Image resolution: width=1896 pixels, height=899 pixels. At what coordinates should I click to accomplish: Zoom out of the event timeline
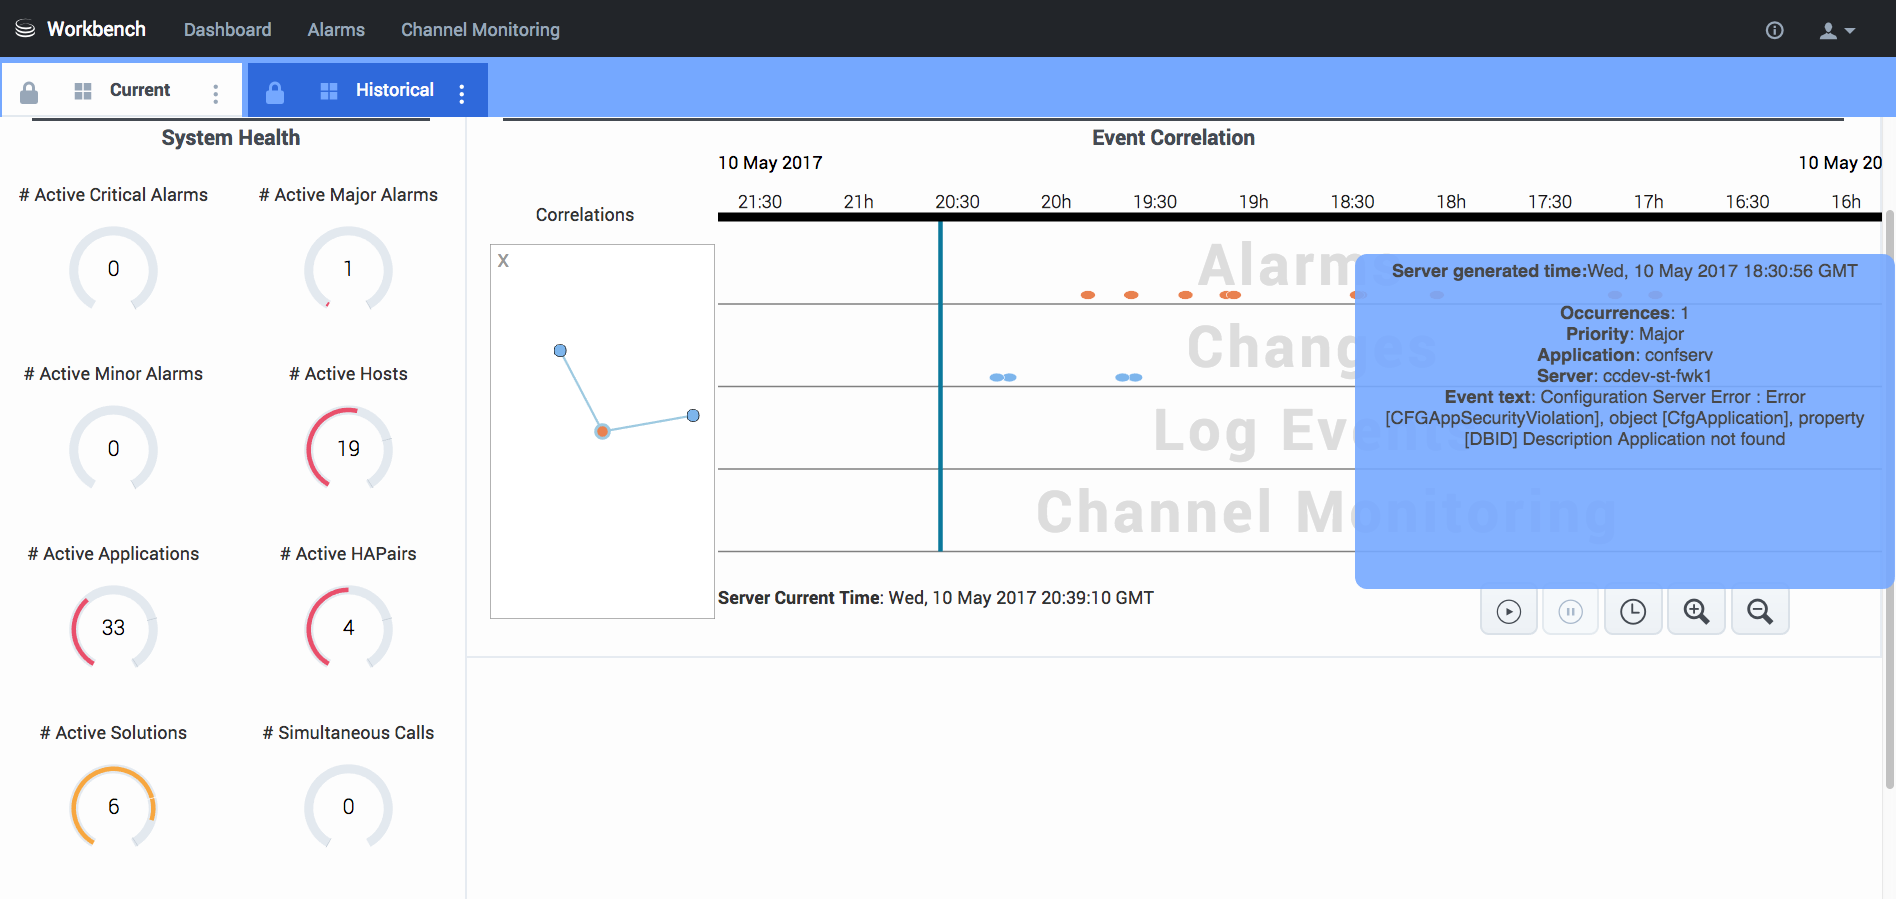[1759, 612]
